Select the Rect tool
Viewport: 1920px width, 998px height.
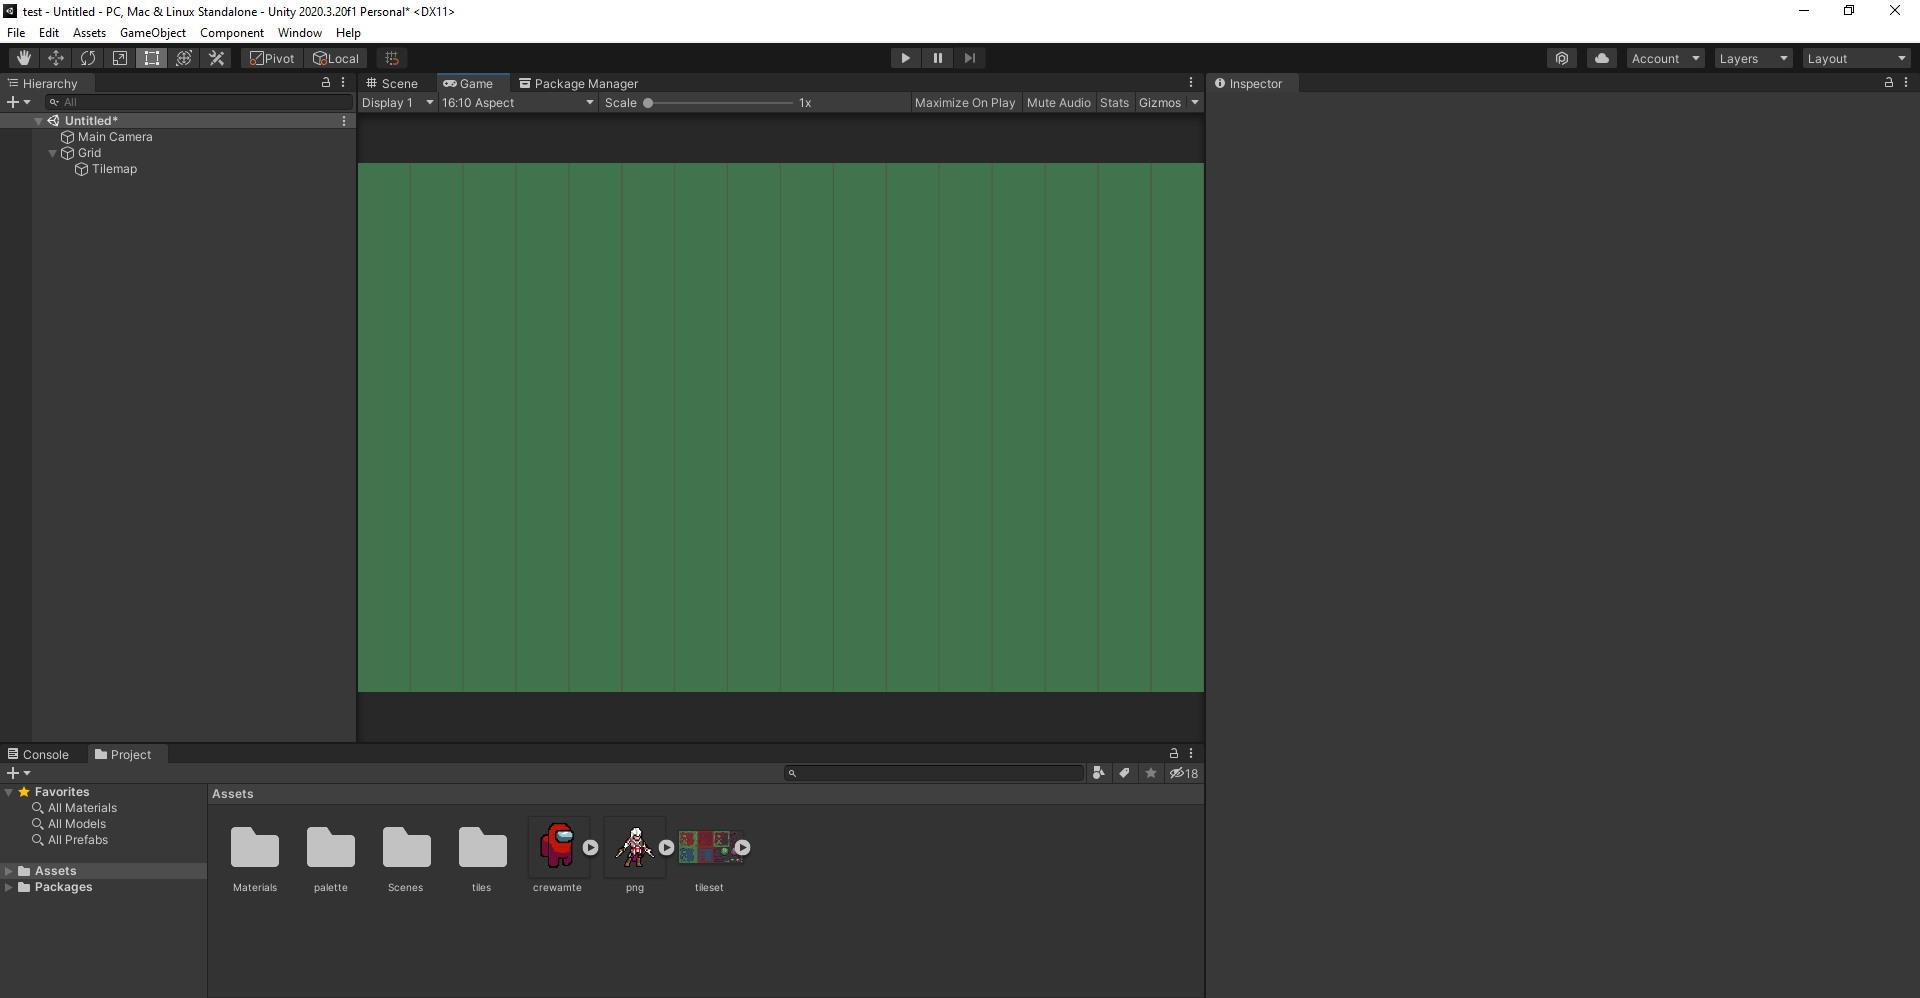coord(152,58)
